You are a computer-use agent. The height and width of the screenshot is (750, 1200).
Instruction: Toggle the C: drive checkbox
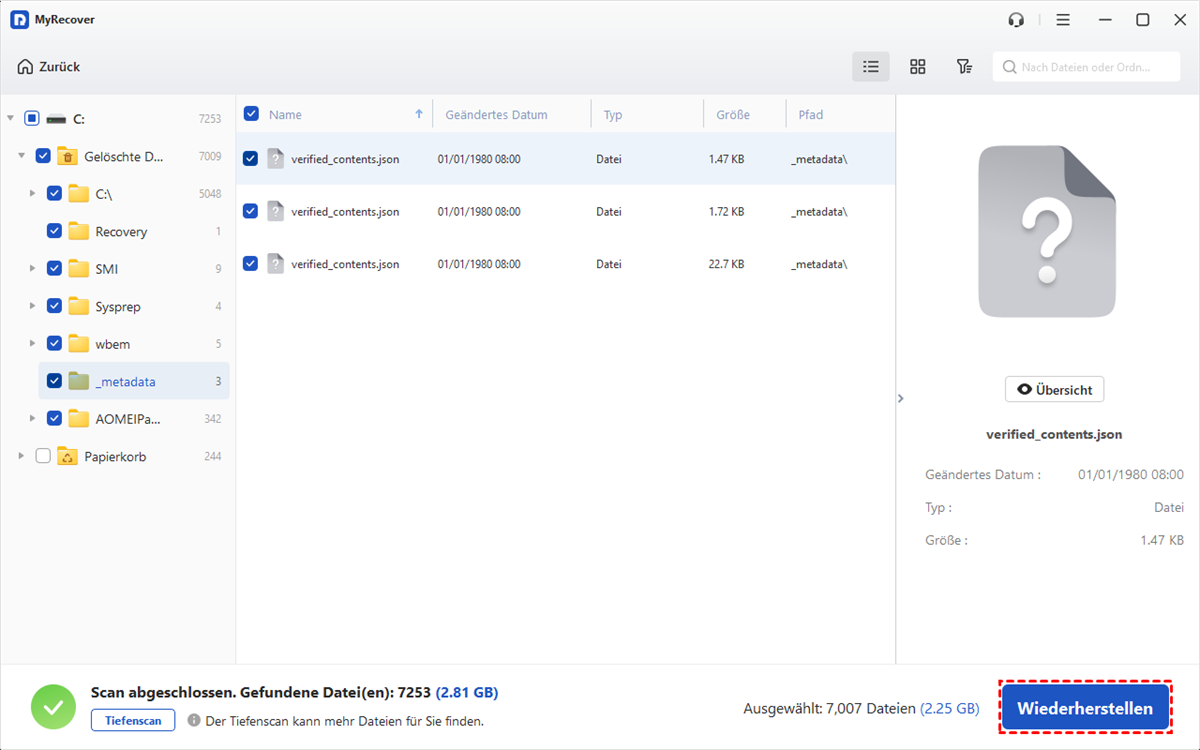click(x=32, y=118)
